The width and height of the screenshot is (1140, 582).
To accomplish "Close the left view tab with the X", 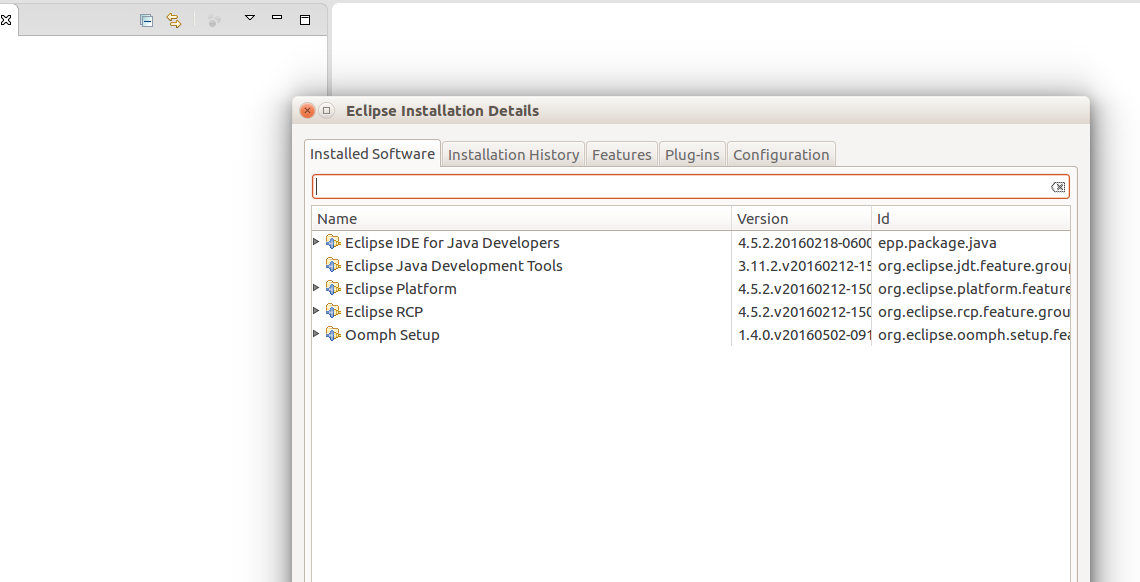I will tap(6, 20).
